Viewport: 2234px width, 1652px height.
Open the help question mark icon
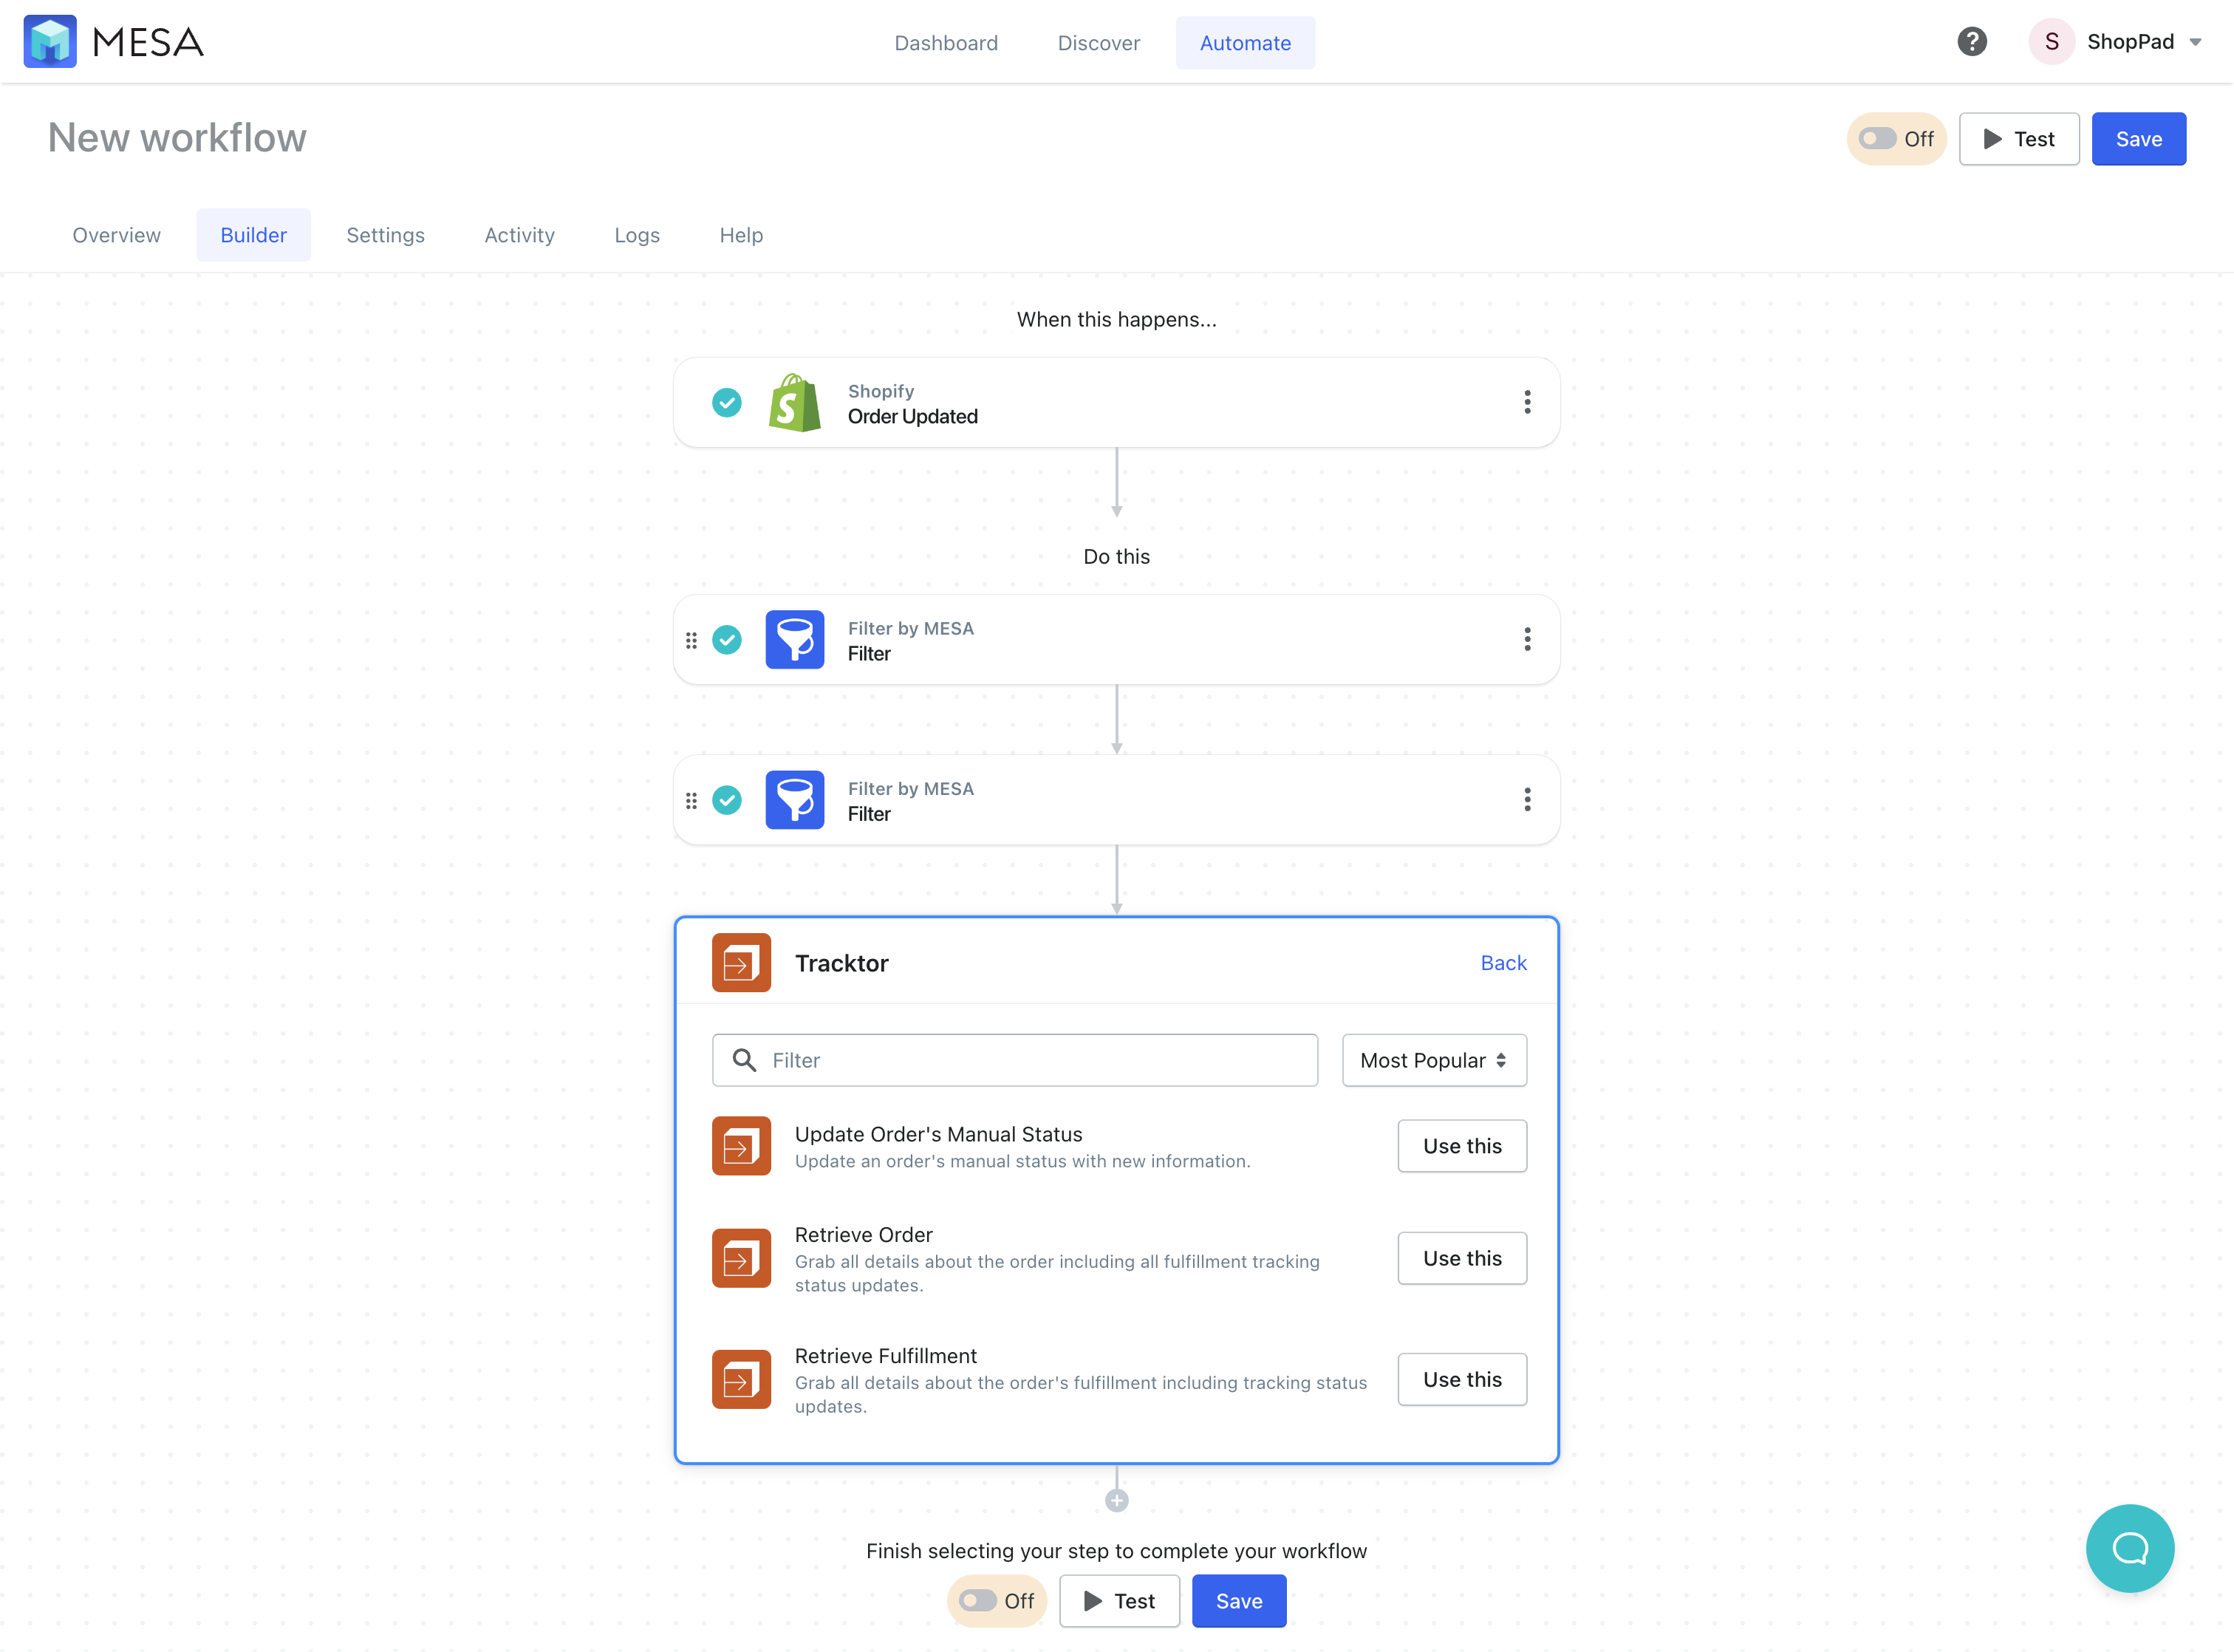[1972, 42]
